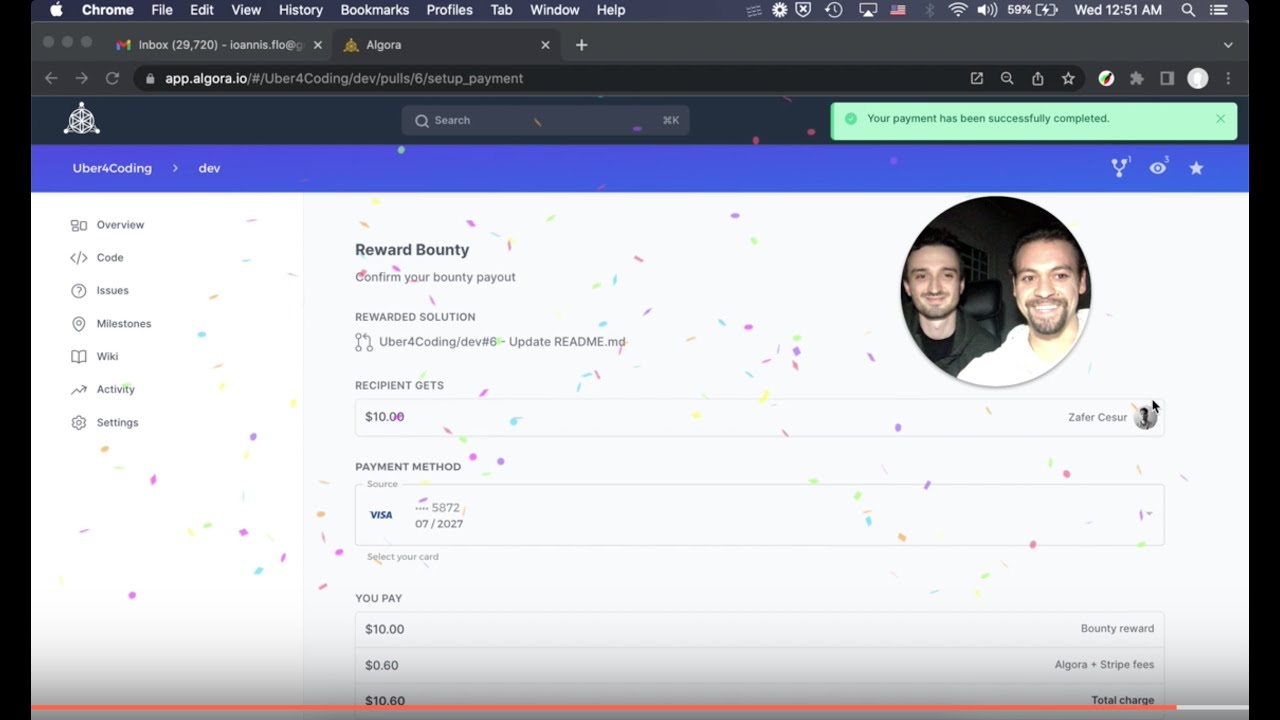
Task: Seek on the red video progress bar
Action: coord(640,707)
